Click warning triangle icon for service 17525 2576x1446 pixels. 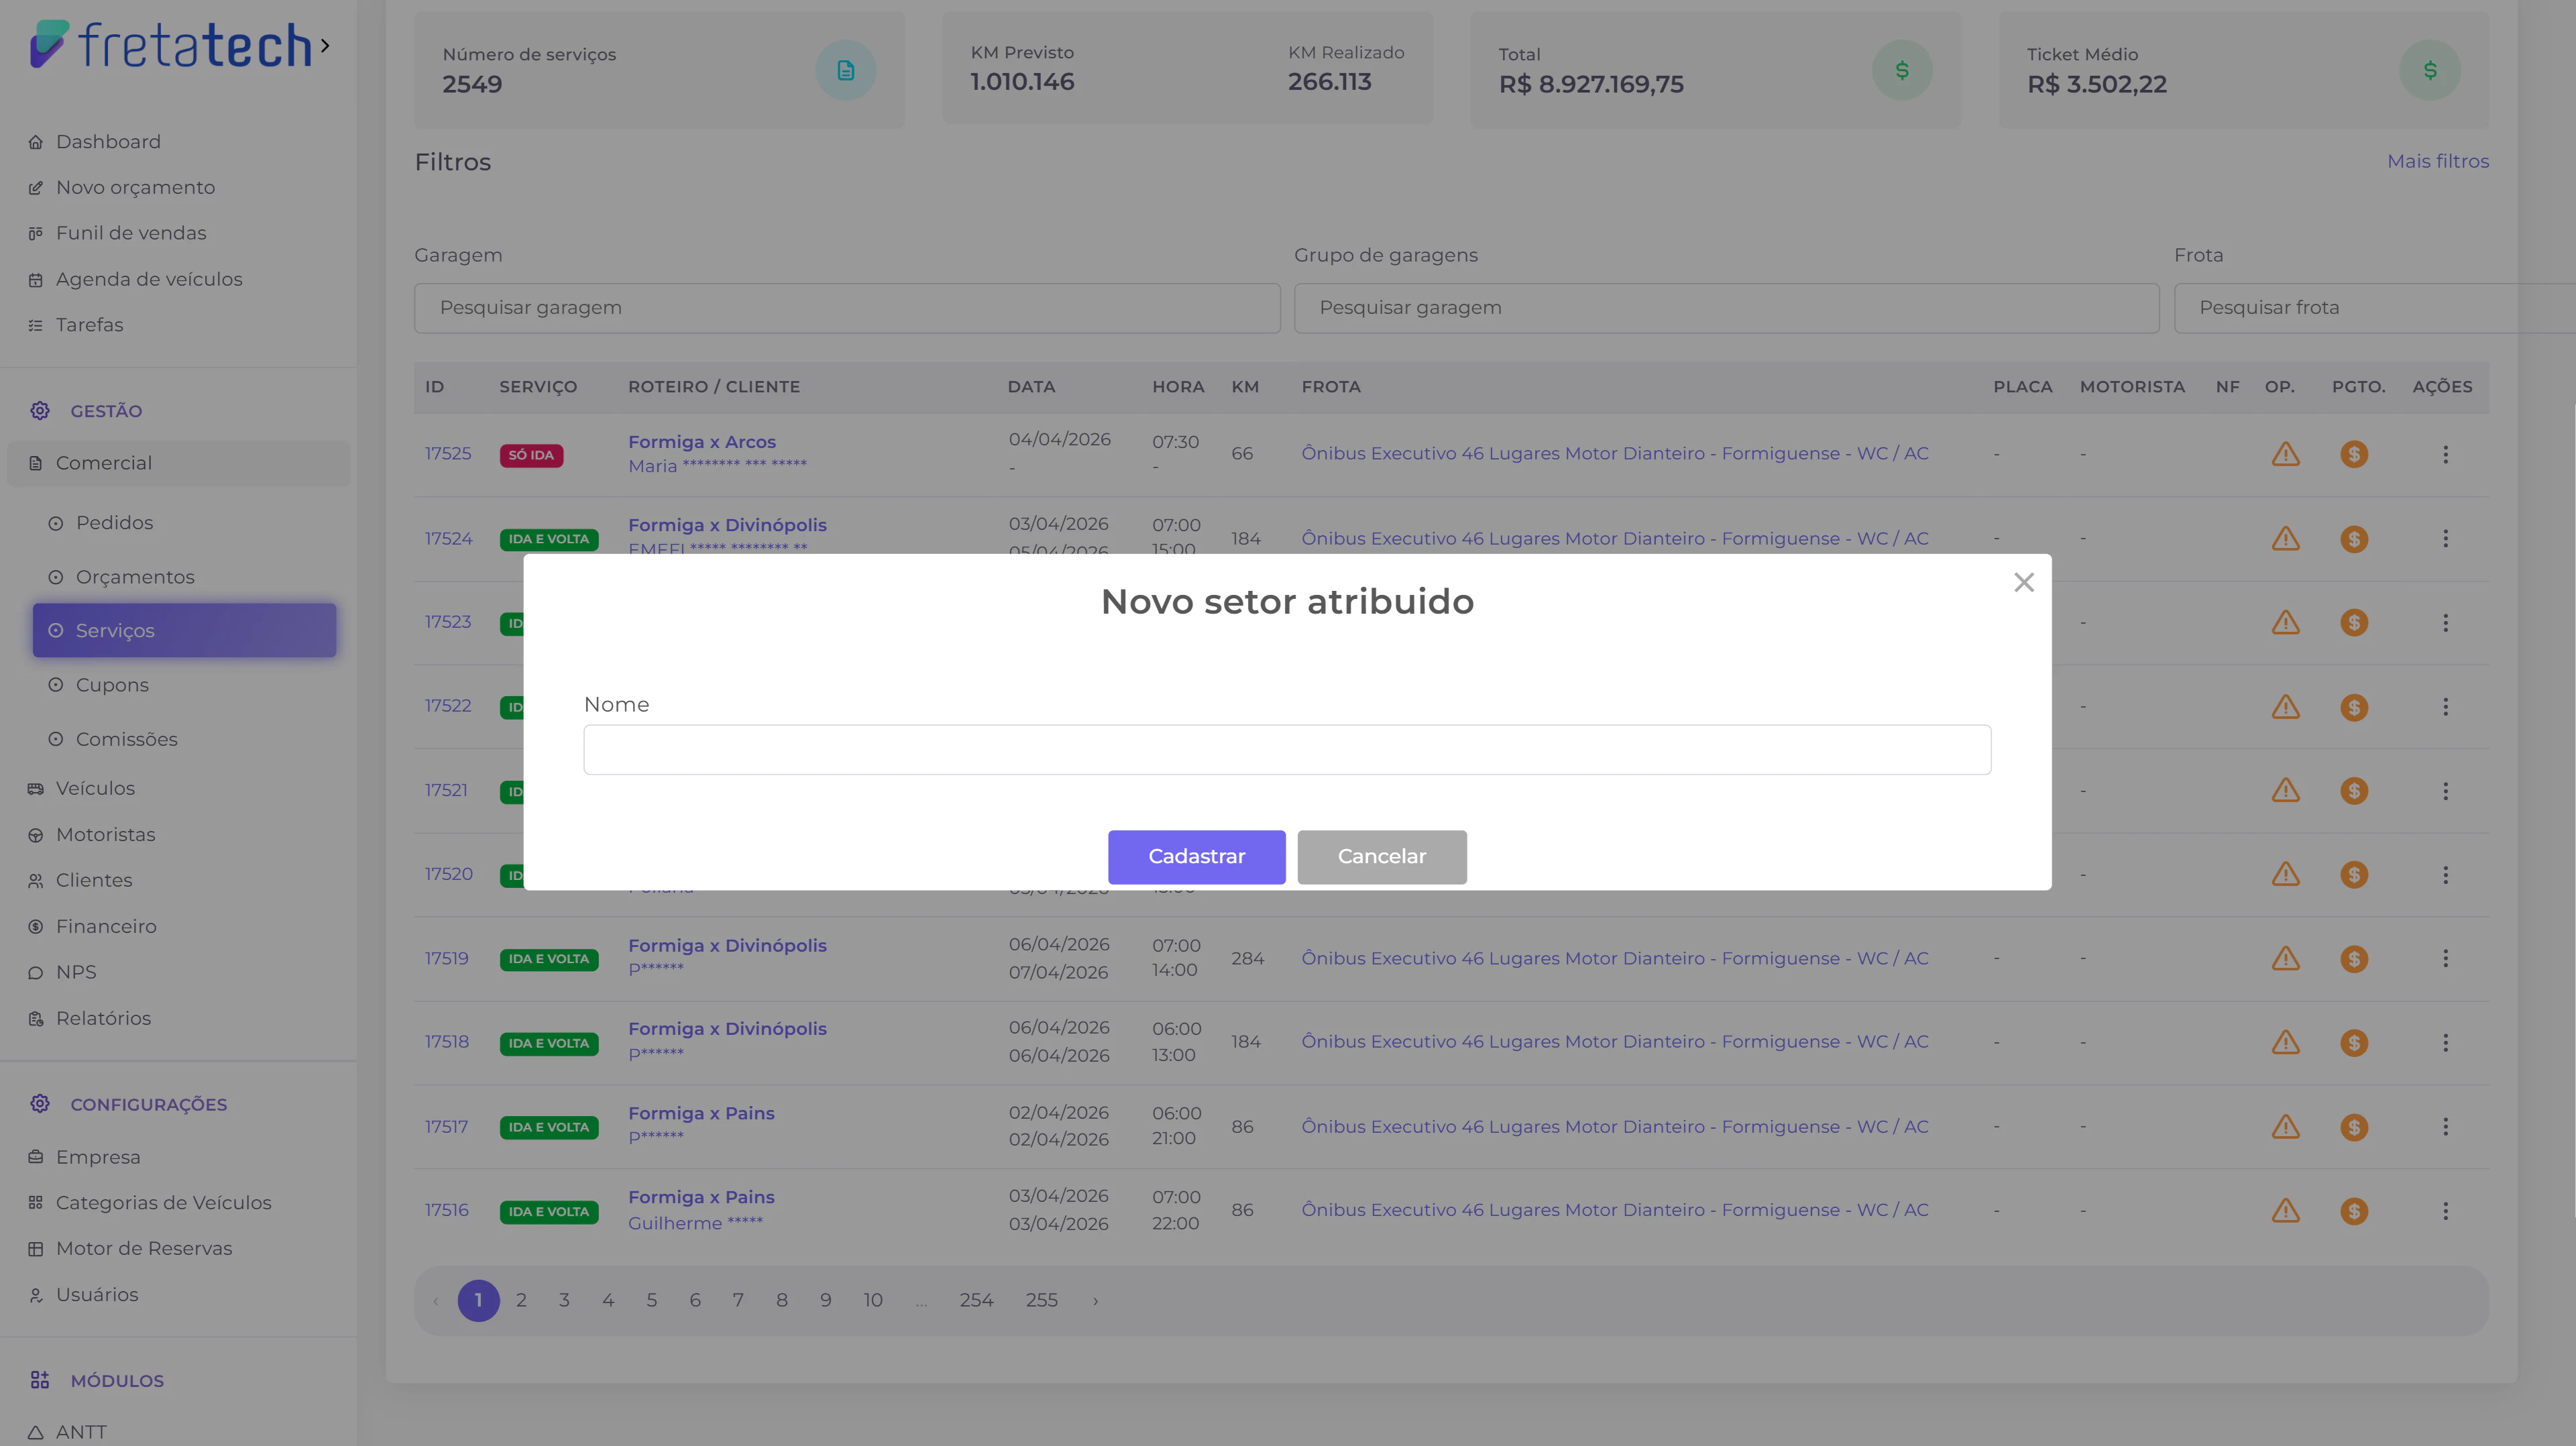2285,454
